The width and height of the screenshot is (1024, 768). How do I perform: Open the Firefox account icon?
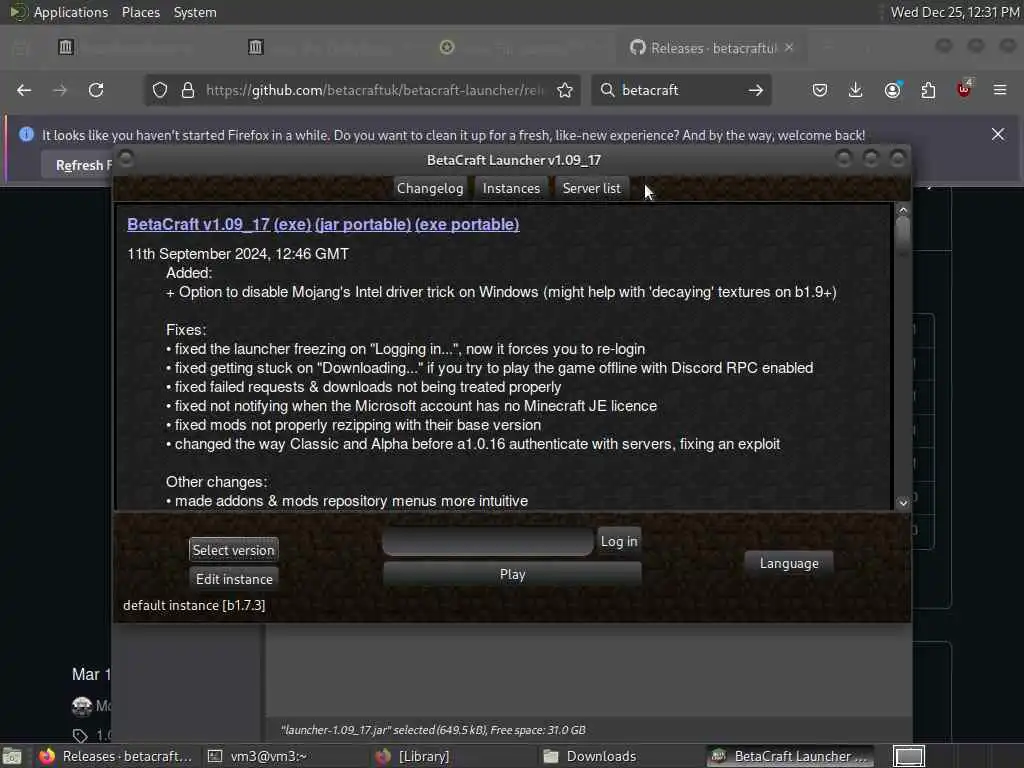coord(893,90)
